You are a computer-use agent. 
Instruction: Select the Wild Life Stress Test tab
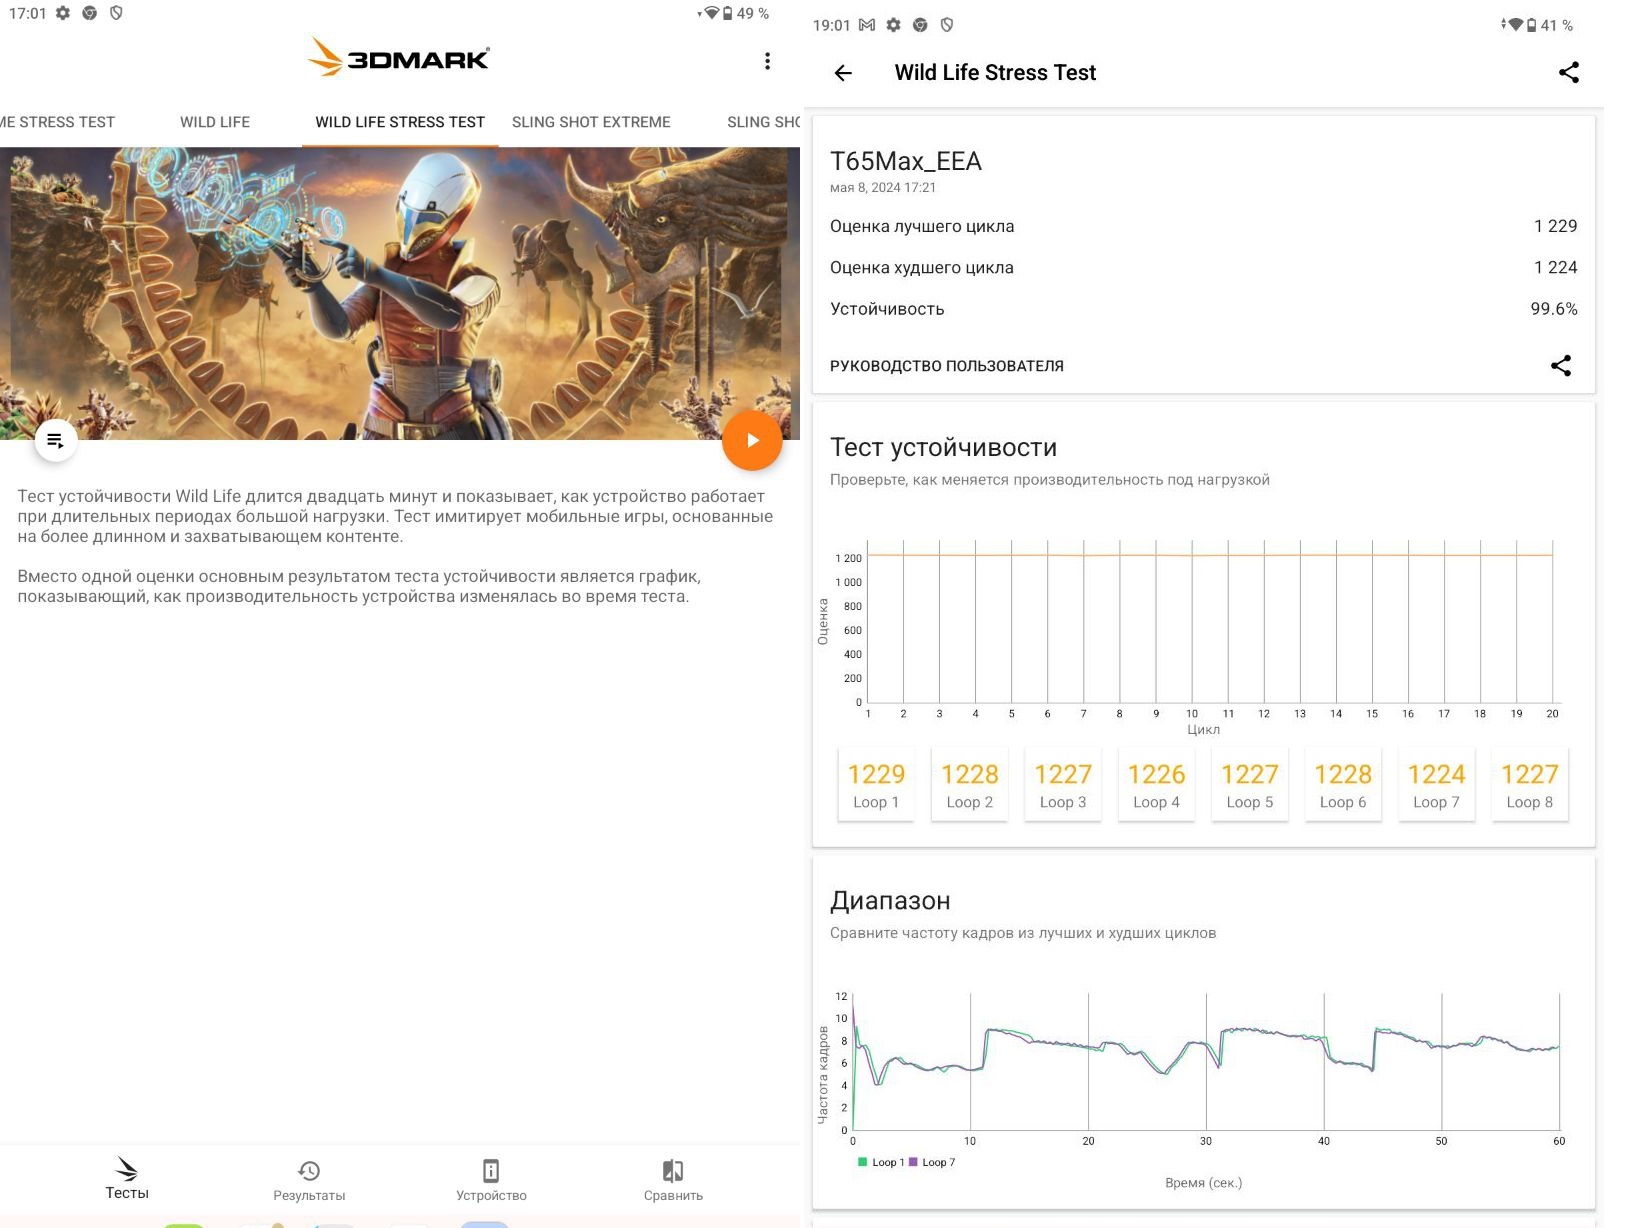[400, 122]
